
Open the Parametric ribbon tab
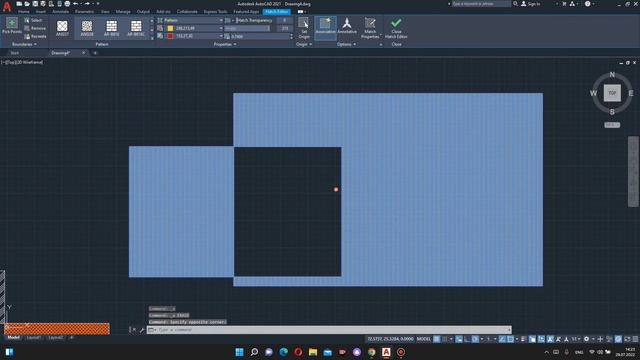[x=84, y=12]
